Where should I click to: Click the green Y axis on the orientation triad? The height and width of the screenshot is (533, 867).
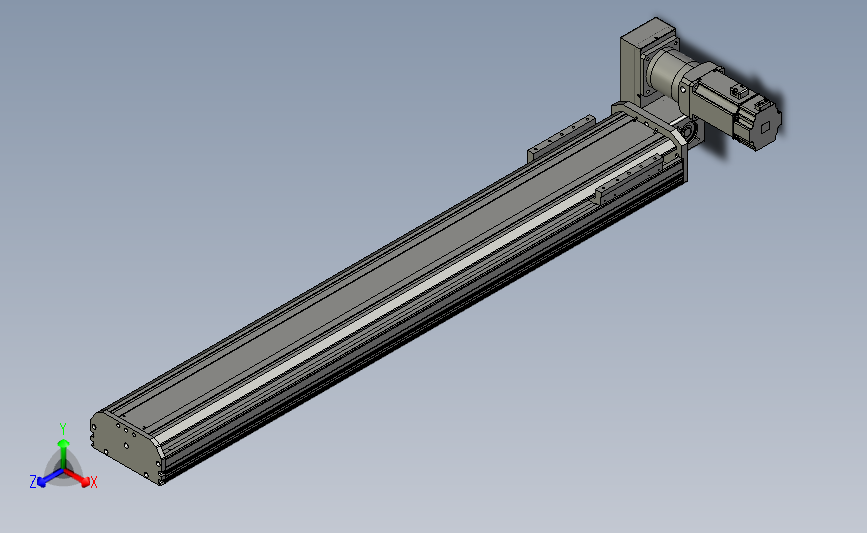pos(64,455)
